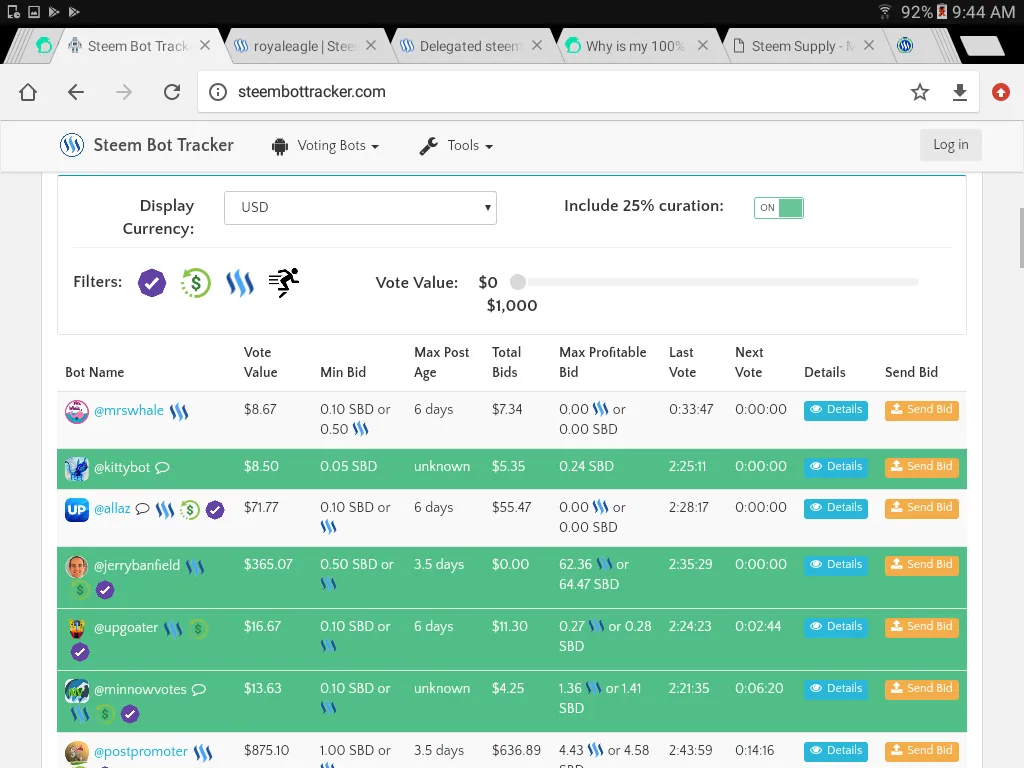Send Bid to @postpromoter
This screenshot has width=1024, height=768.
tap(921, 751)
